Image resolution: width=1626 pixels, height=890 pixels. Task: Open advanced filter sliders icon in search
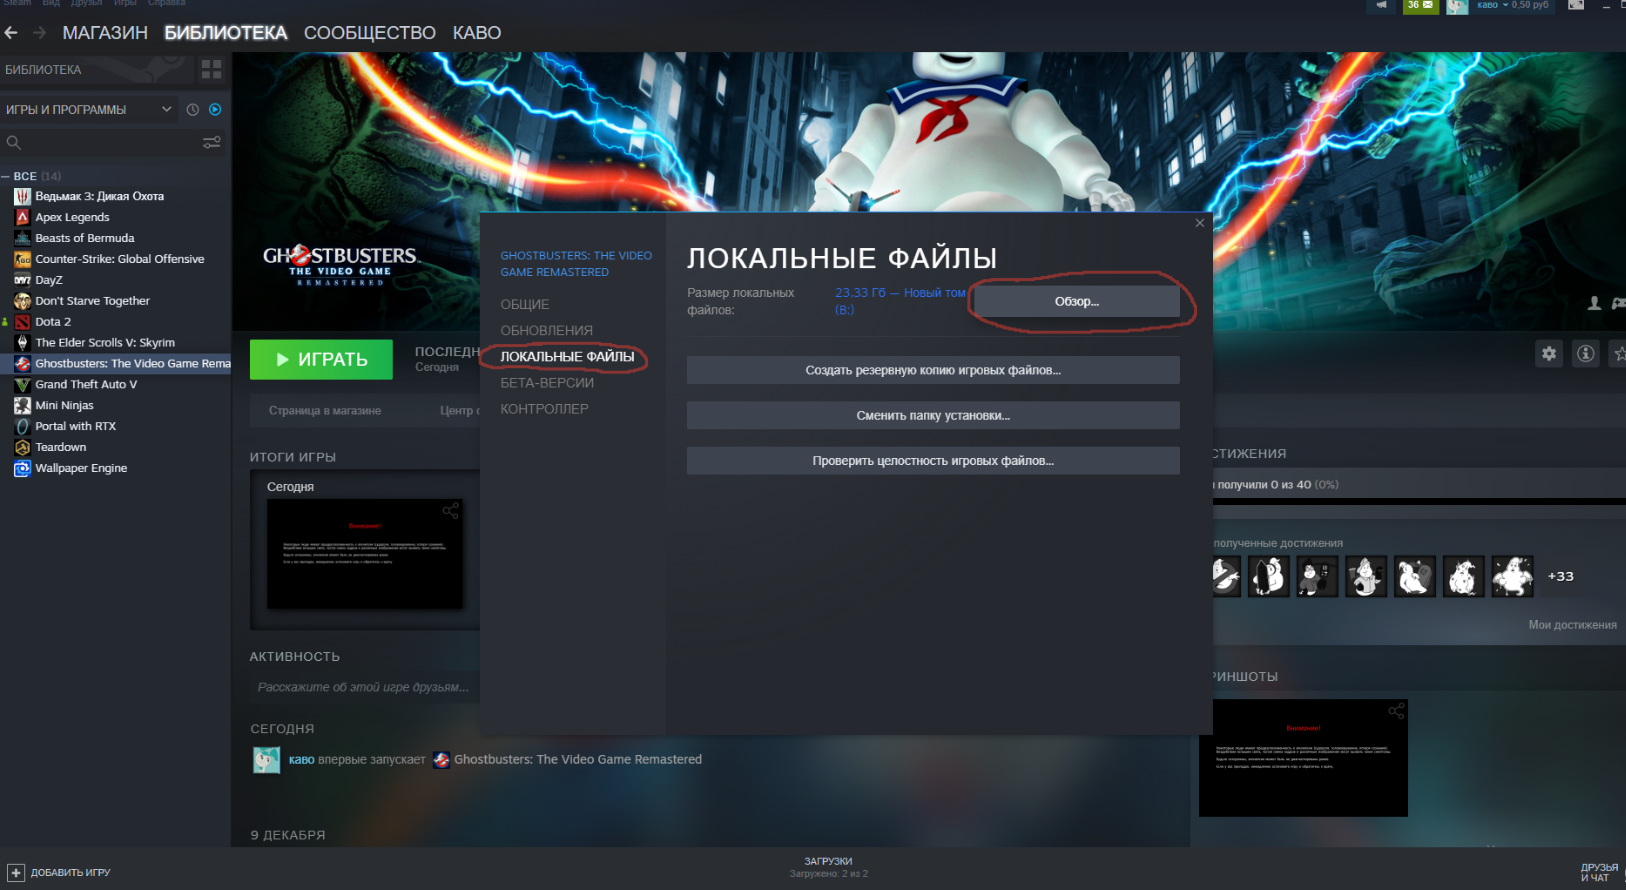pyautogui.click(x=212, y=143)
